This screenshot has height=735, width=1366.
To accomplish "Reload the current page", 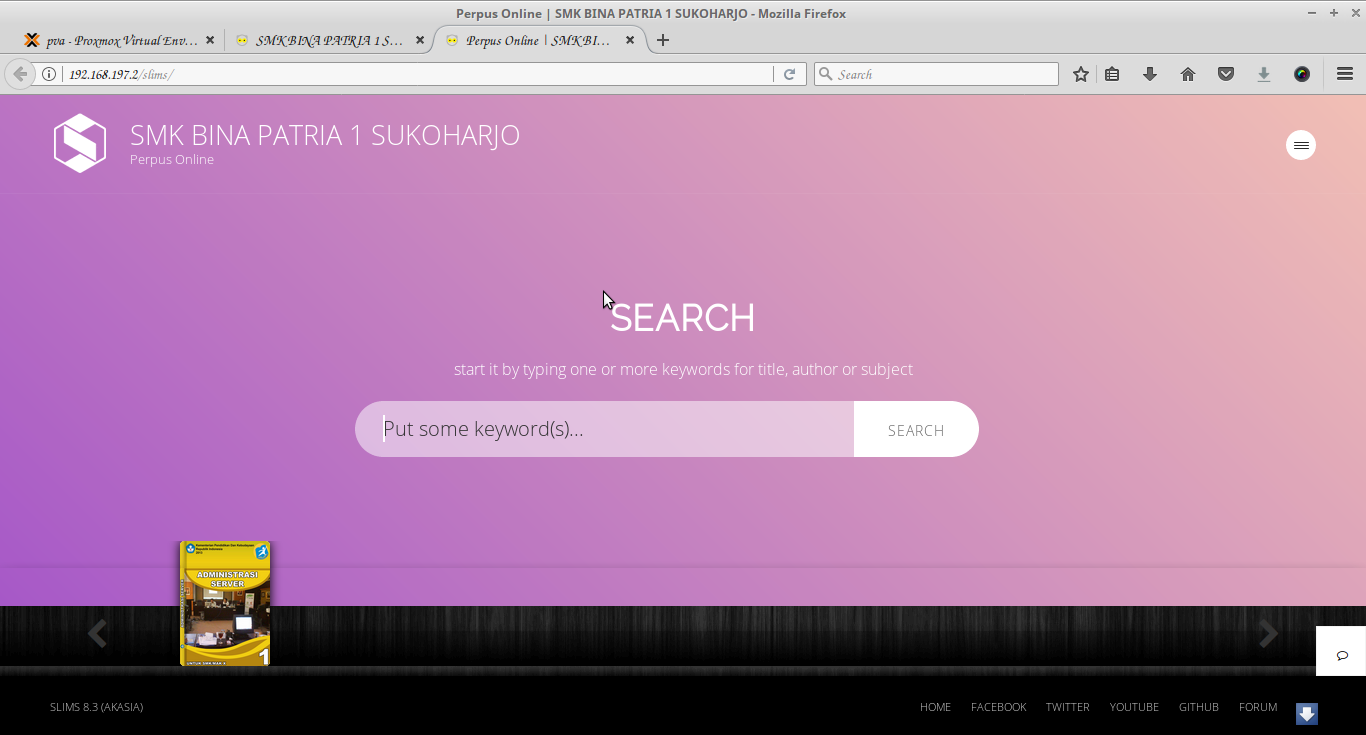I will click(789, 74).
